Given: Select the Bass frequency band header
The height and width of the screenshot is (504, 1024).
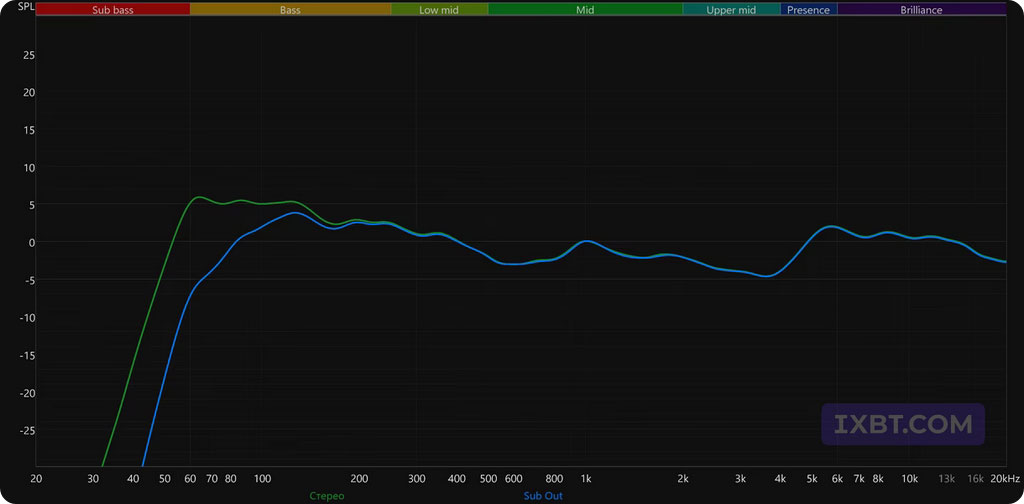Looking at the screenshot, I should click(x=290, y=10).
